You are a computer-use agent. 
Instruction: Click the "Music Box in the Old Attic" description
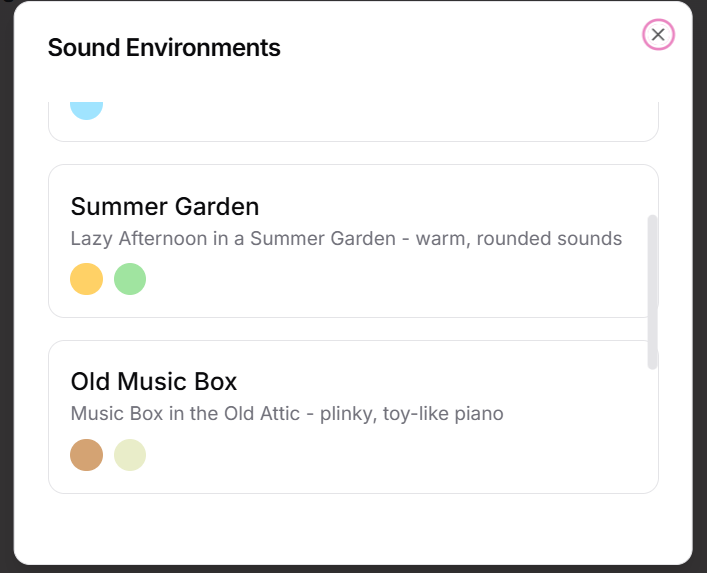coord(185,414)
